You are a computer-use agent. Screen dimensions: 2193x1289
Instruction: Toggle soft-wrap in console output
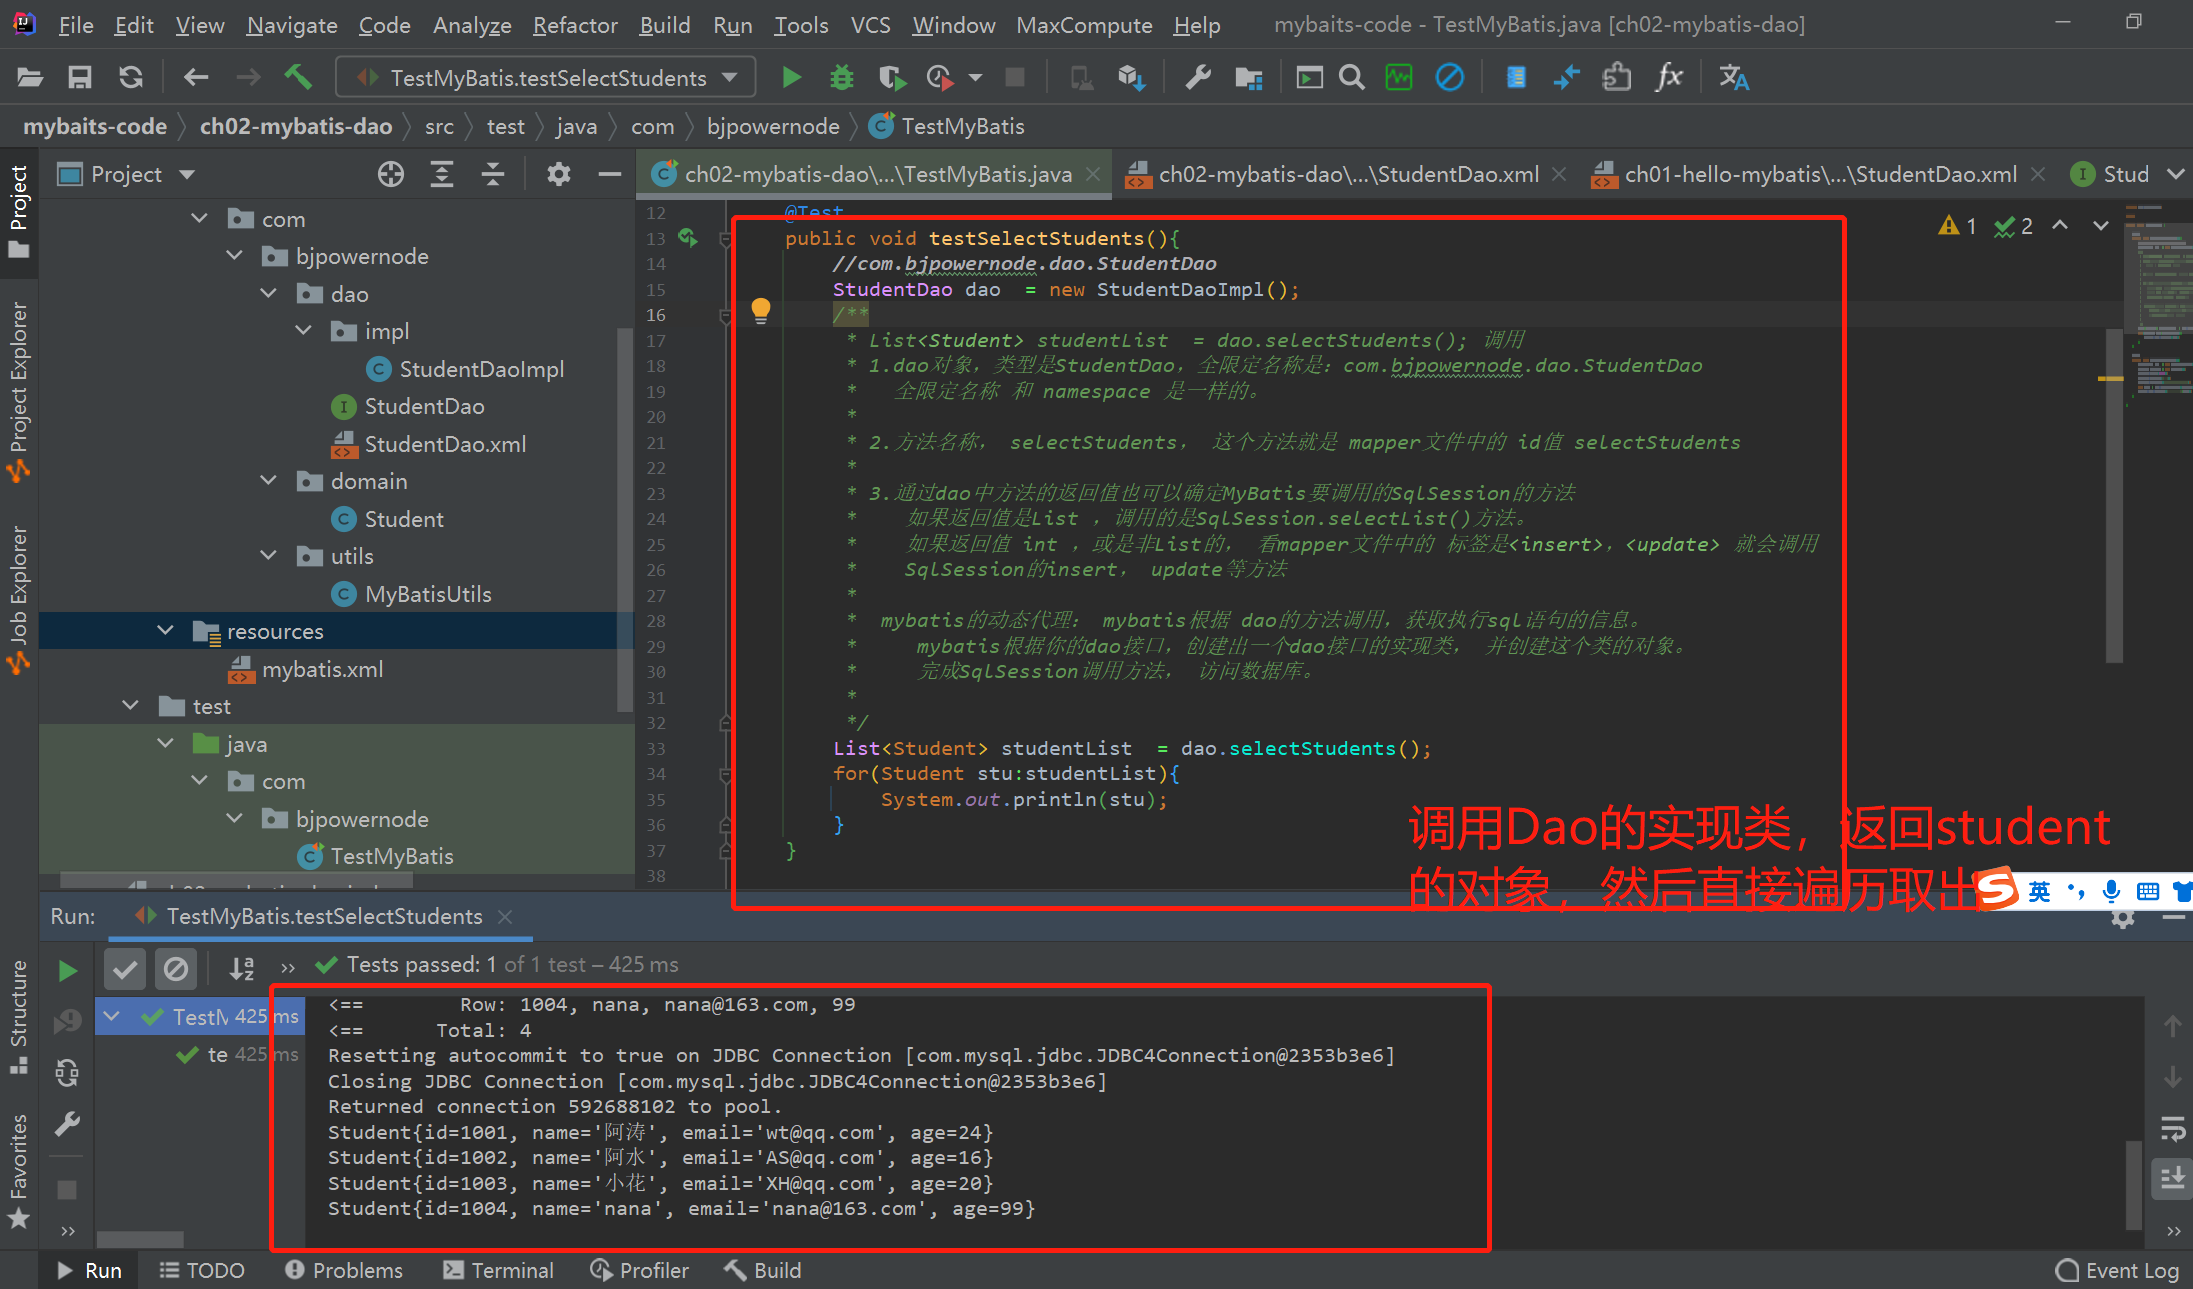pos(2172,1129)
